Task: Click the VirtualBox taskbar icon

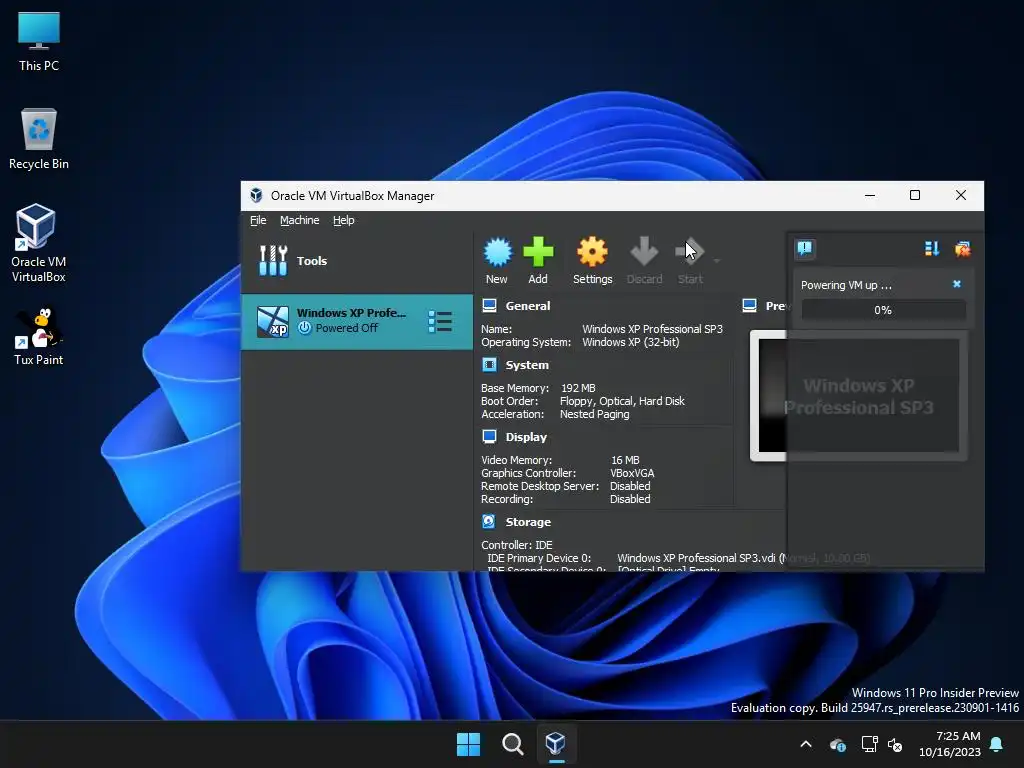Action: coord(556,744)
